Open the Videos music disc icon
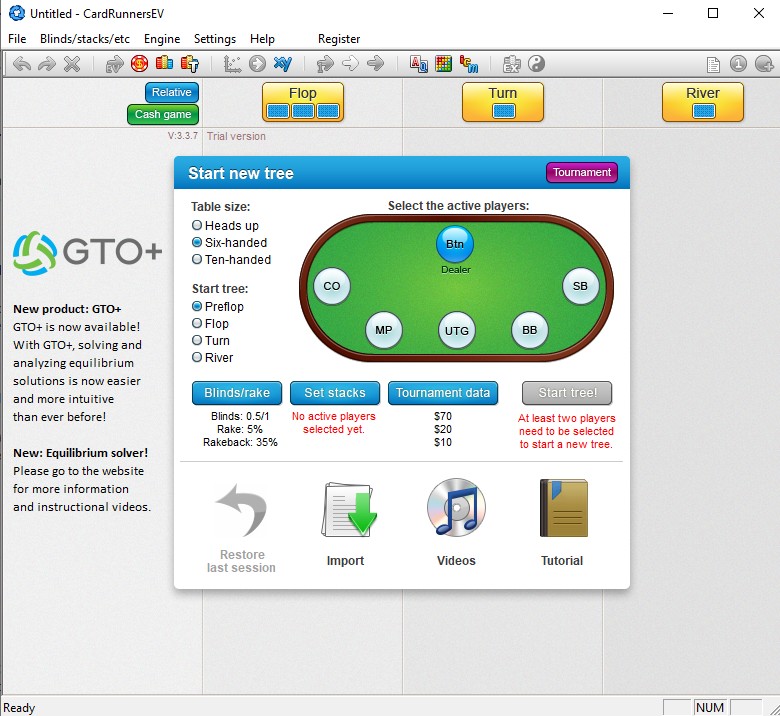The height and width of the screenshot is (716, 780). (456, 508)
